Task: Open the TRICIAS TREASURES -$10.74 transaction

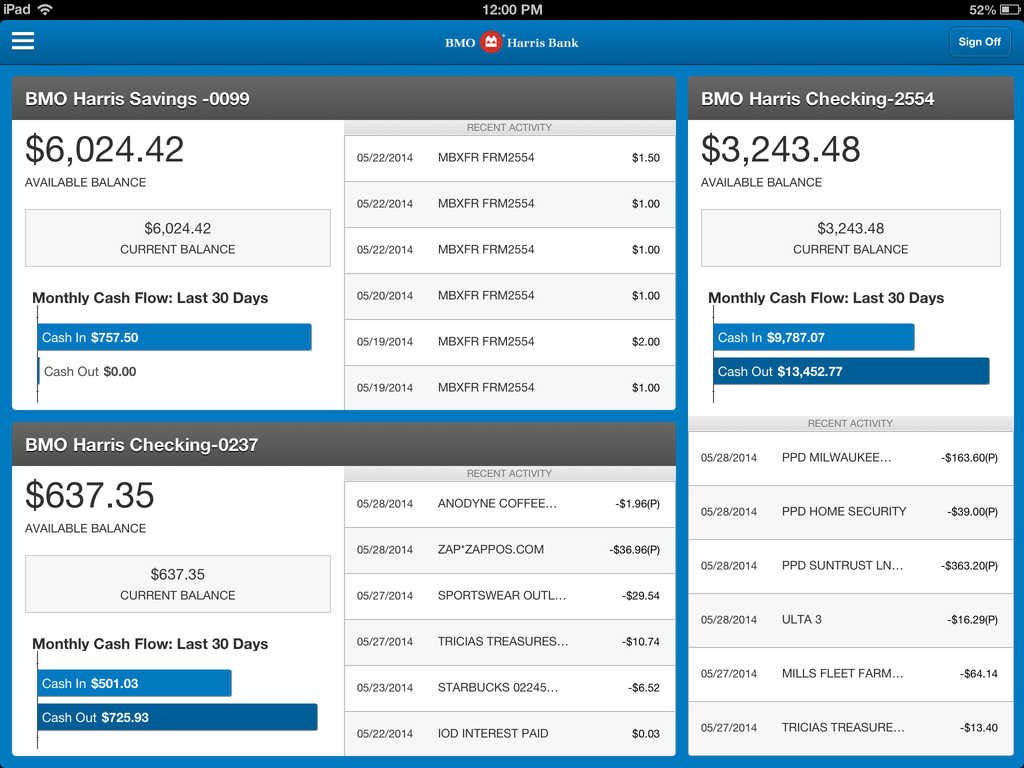Action: pyautogui.click(x=509, y=642)
